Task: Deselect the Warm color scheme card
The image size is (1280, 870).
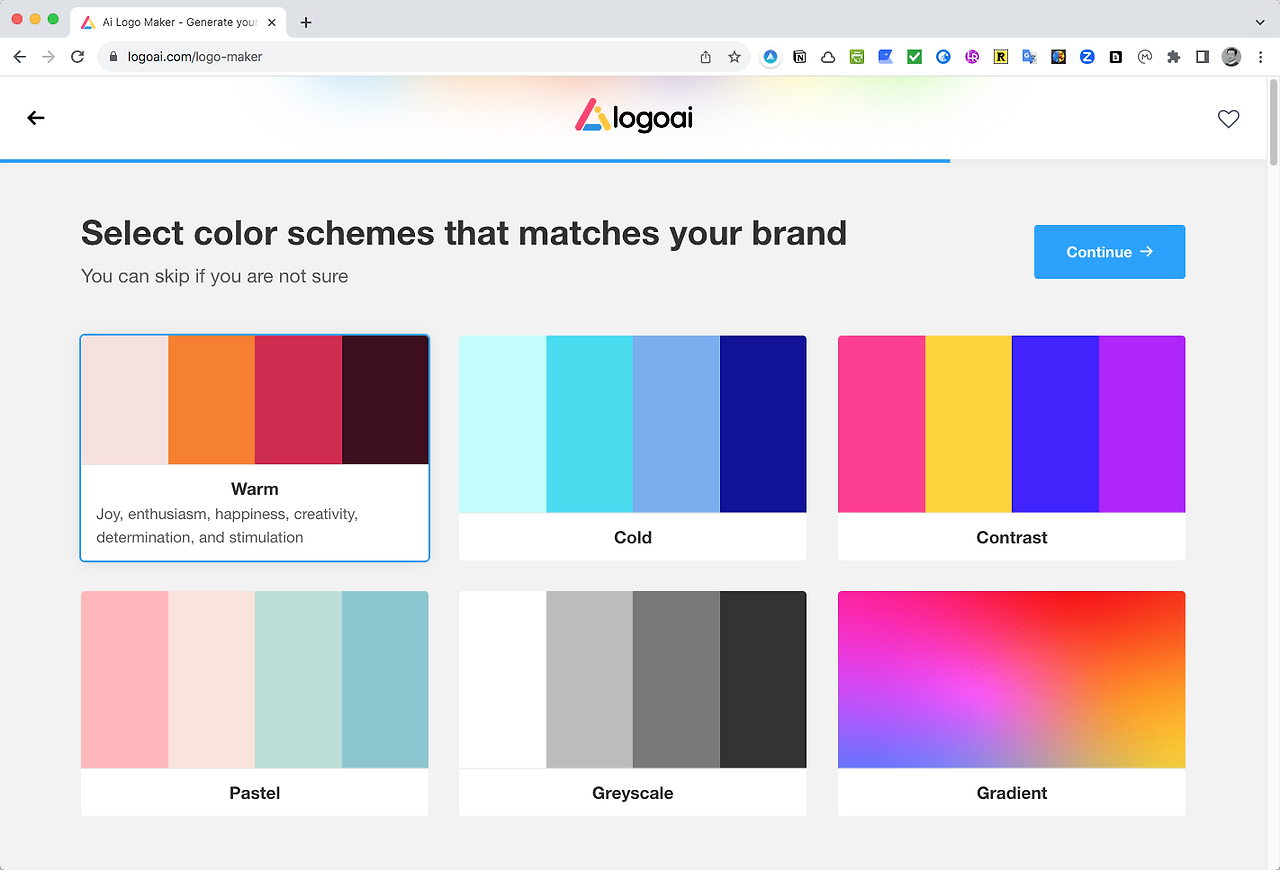Action: (255, 448)
